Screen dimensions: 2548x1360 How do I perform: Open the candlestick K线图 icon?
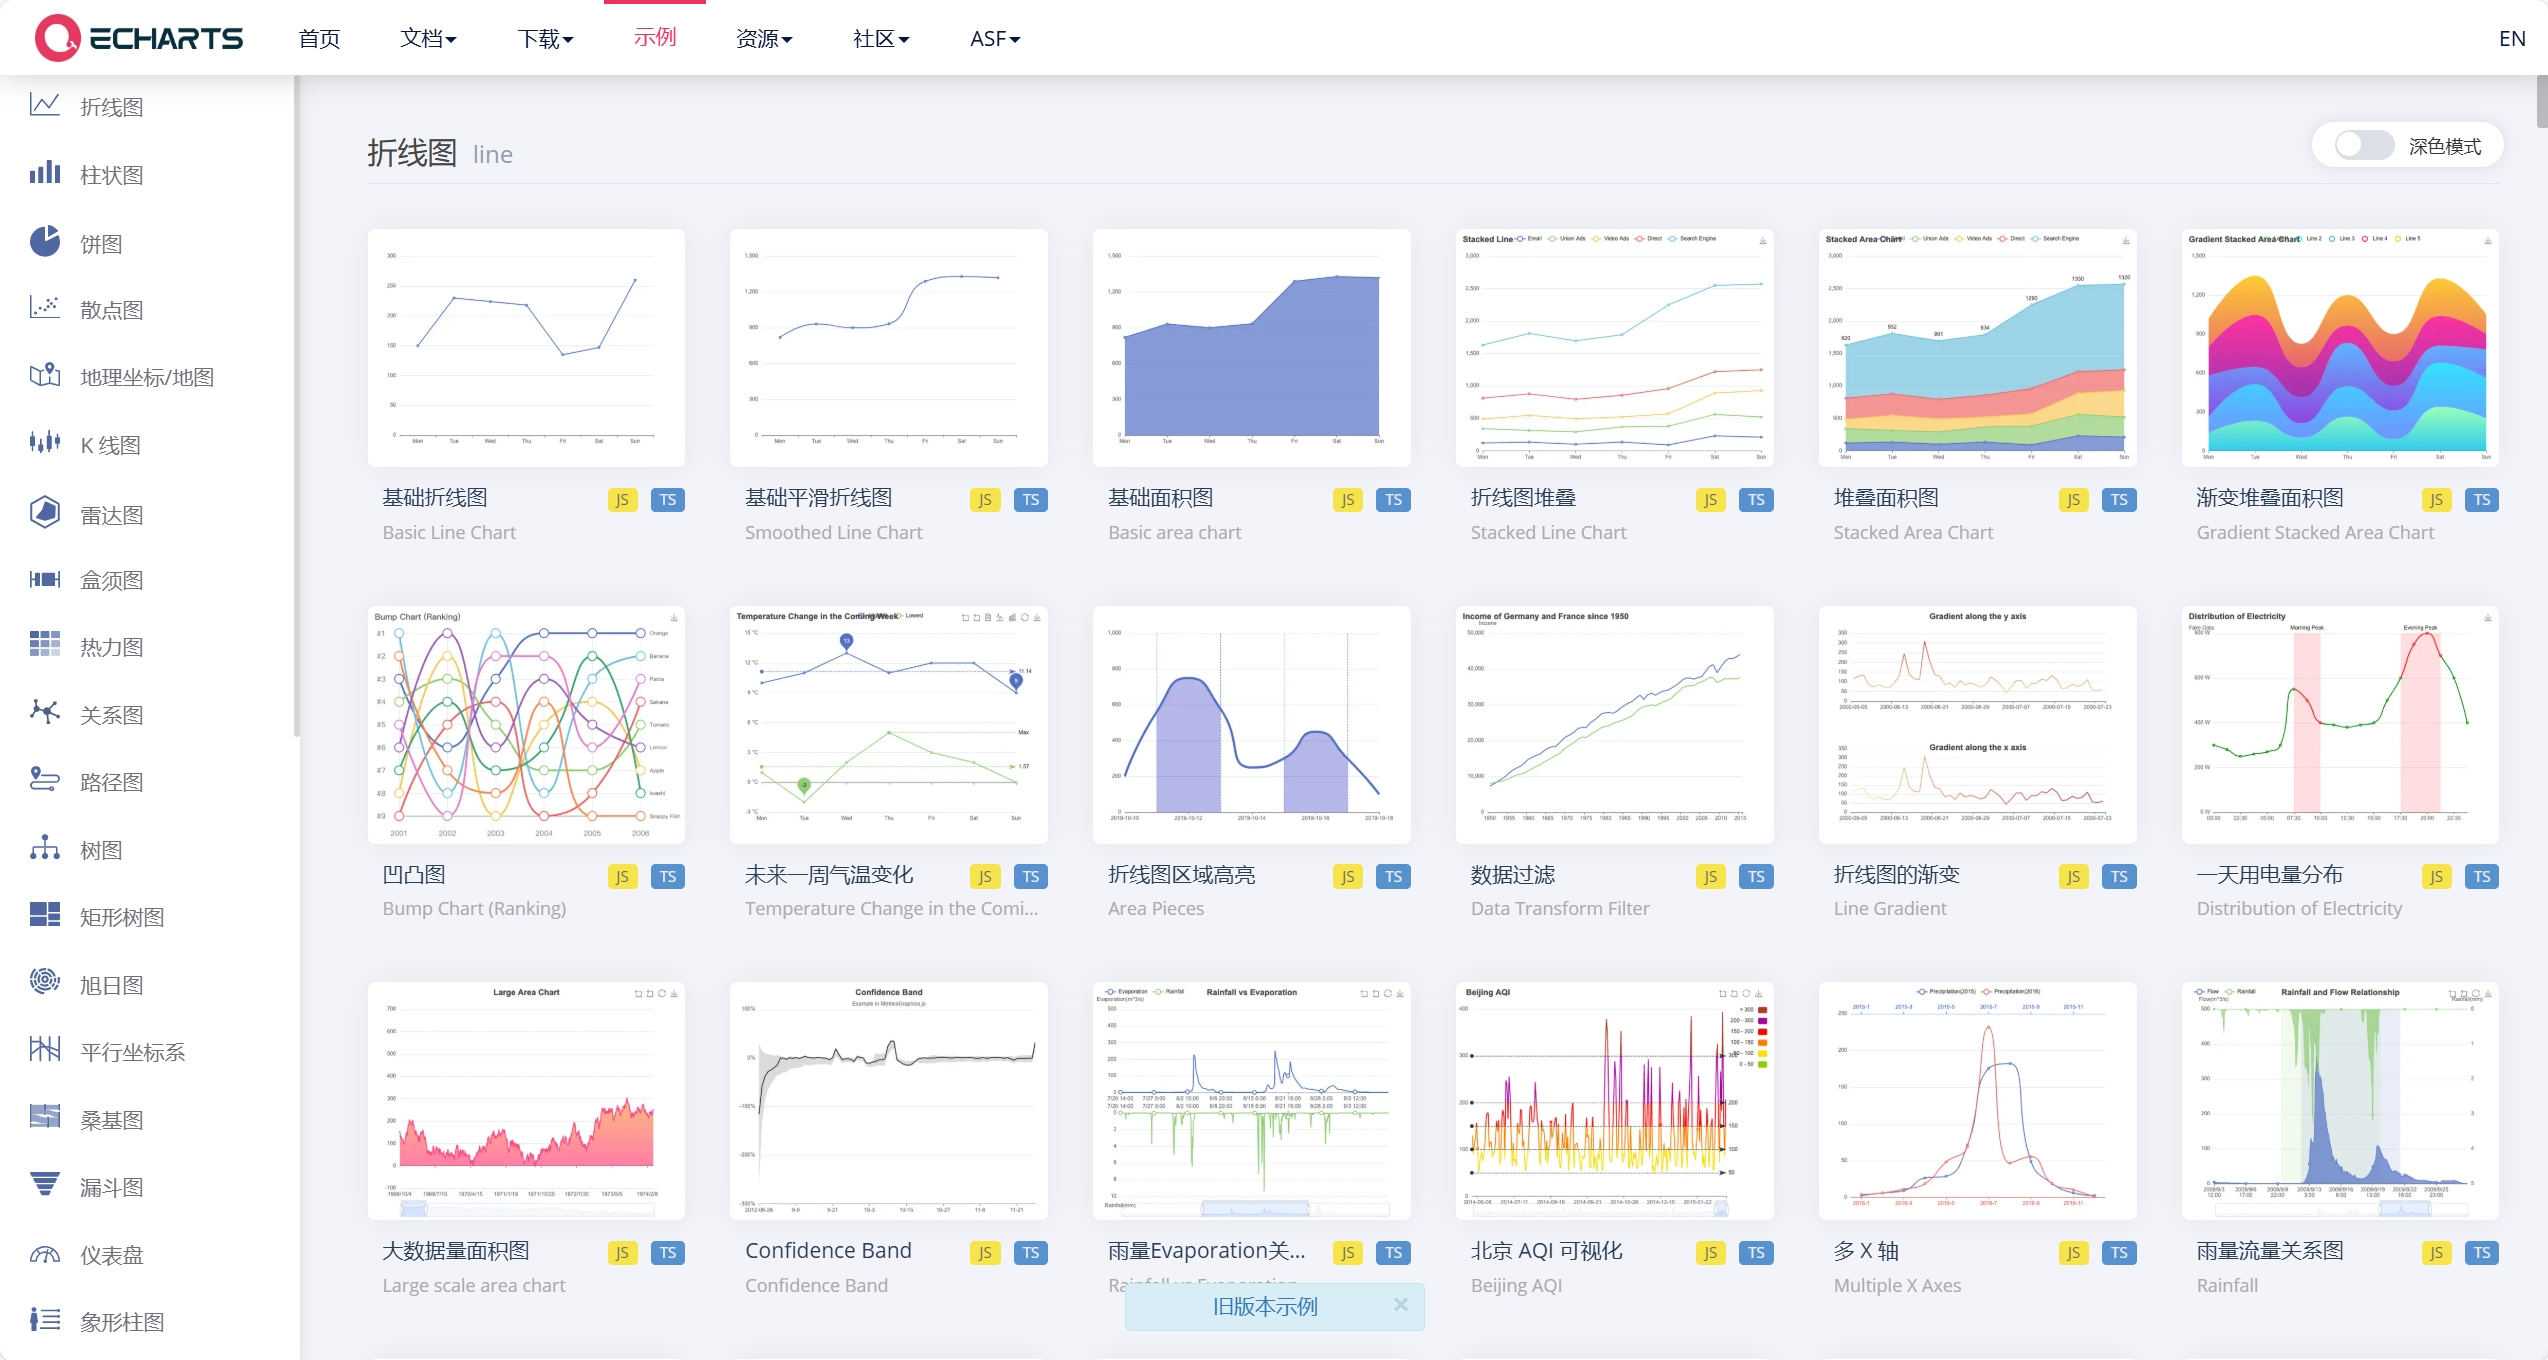coord(45,443)
